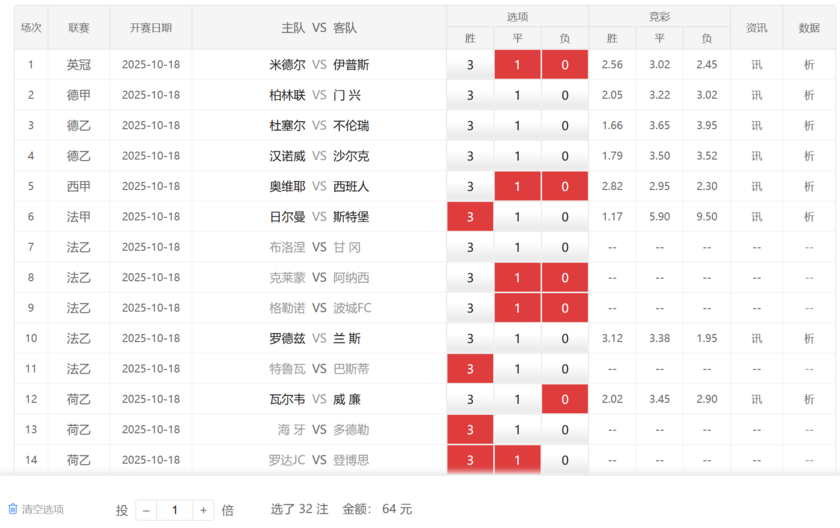Select 平 (1) for 汉诺威 VS 沙尔克
The width and height of the screenshot is (840, 528).
pyautogui.click(x=517, y=156)
